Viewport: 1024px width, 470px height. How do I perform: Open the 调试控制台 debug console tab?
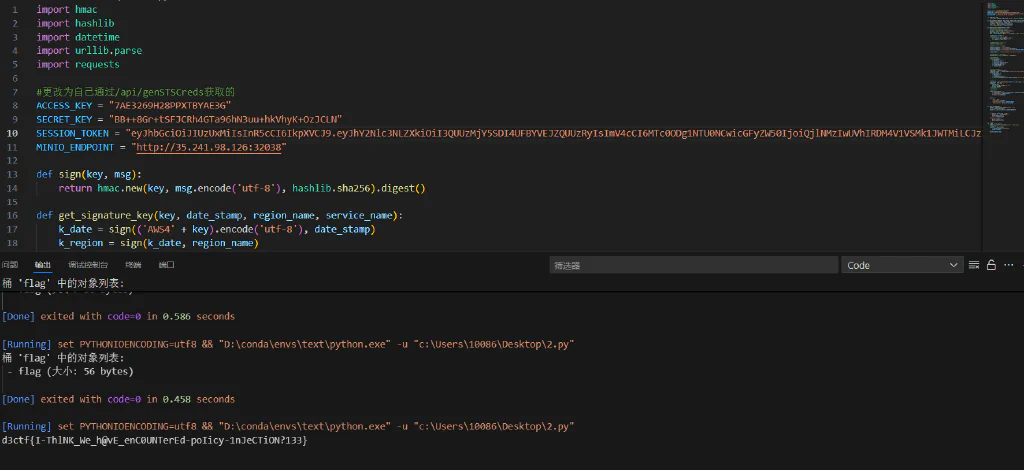88,265
